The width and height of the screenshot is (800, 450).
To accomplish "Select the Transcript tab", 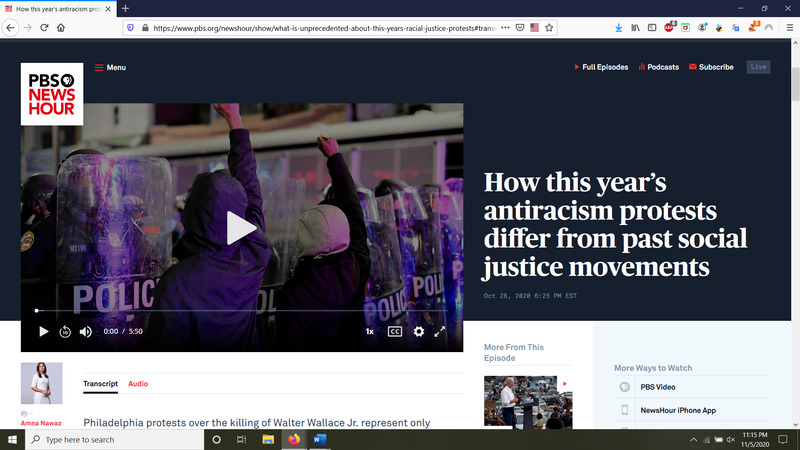I will [100, 384].
